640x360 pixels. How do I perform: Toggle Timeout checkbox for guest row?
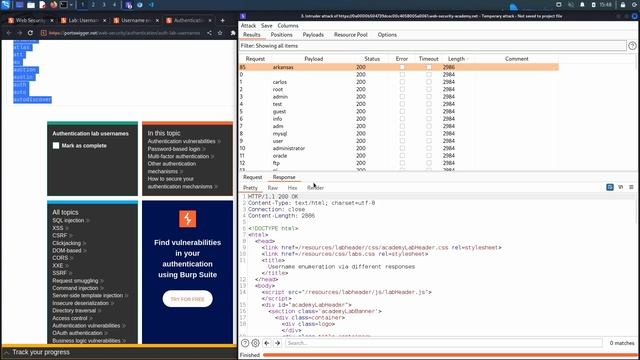click(429, 111)
